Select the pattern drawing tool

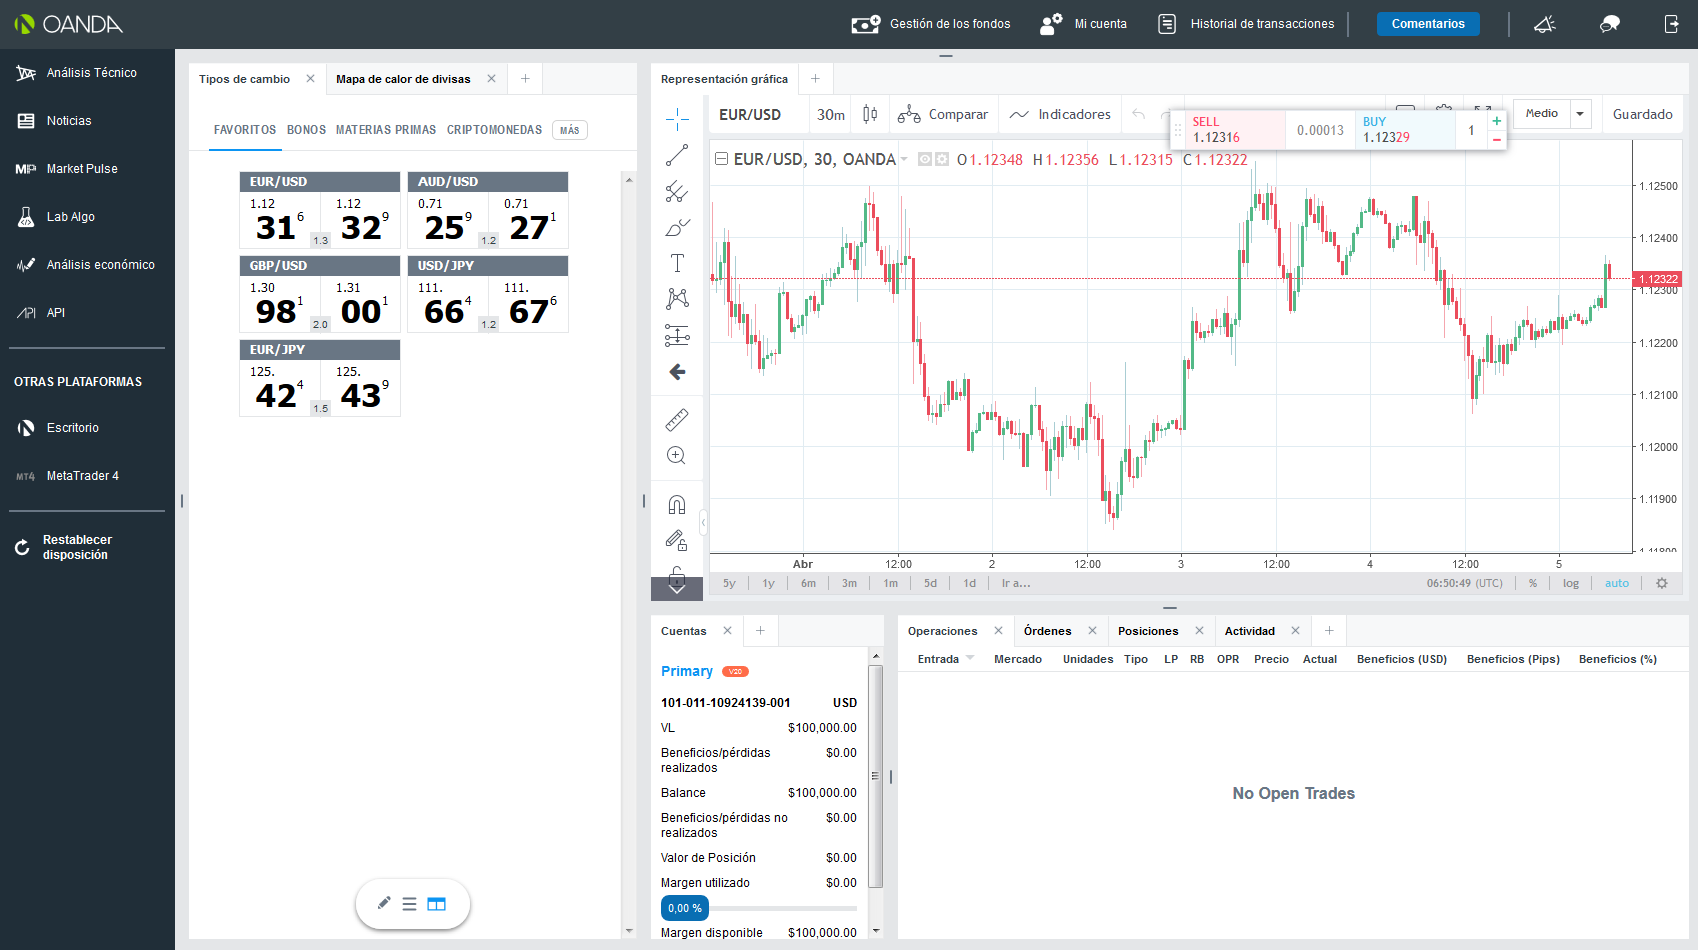(x=677, y=299)
